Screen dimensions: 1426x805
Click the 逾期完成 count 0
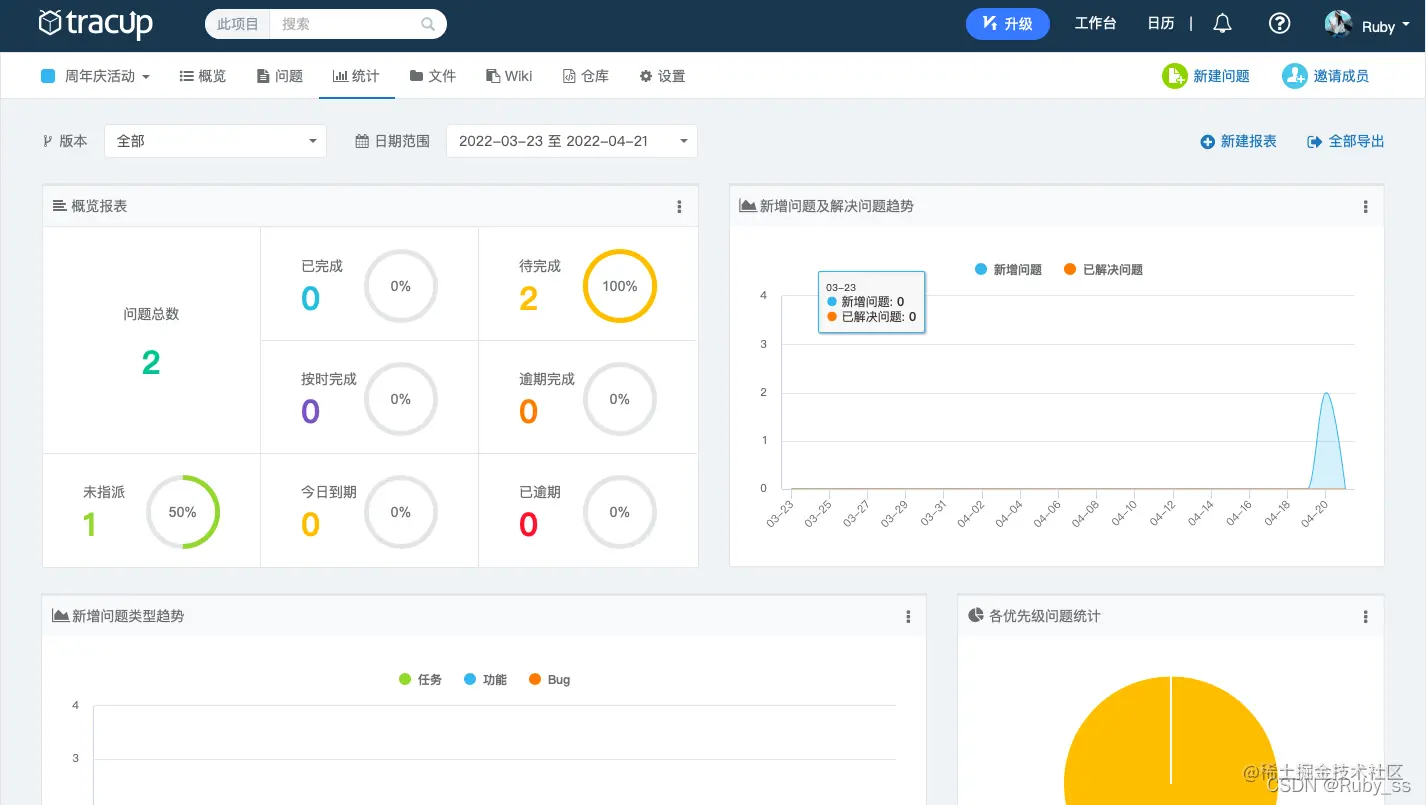(x=529, y=411)
